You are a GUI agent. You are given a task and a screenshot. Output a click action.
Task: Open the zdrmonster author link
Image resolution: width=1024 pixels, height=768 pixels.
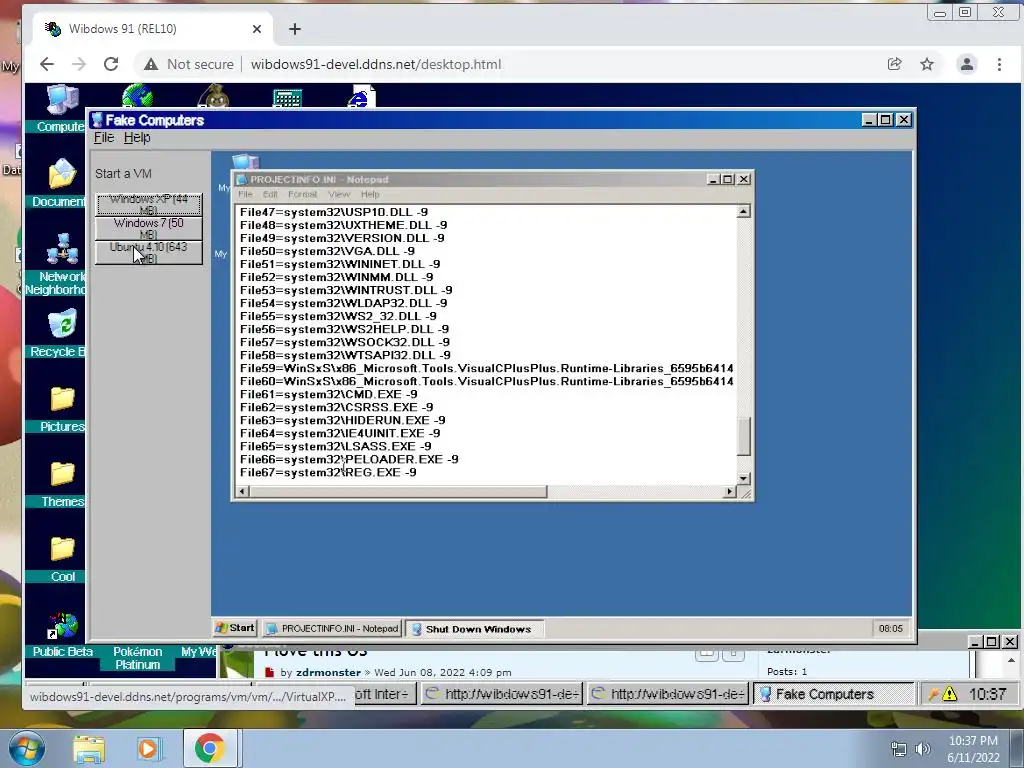pos(328,672)
